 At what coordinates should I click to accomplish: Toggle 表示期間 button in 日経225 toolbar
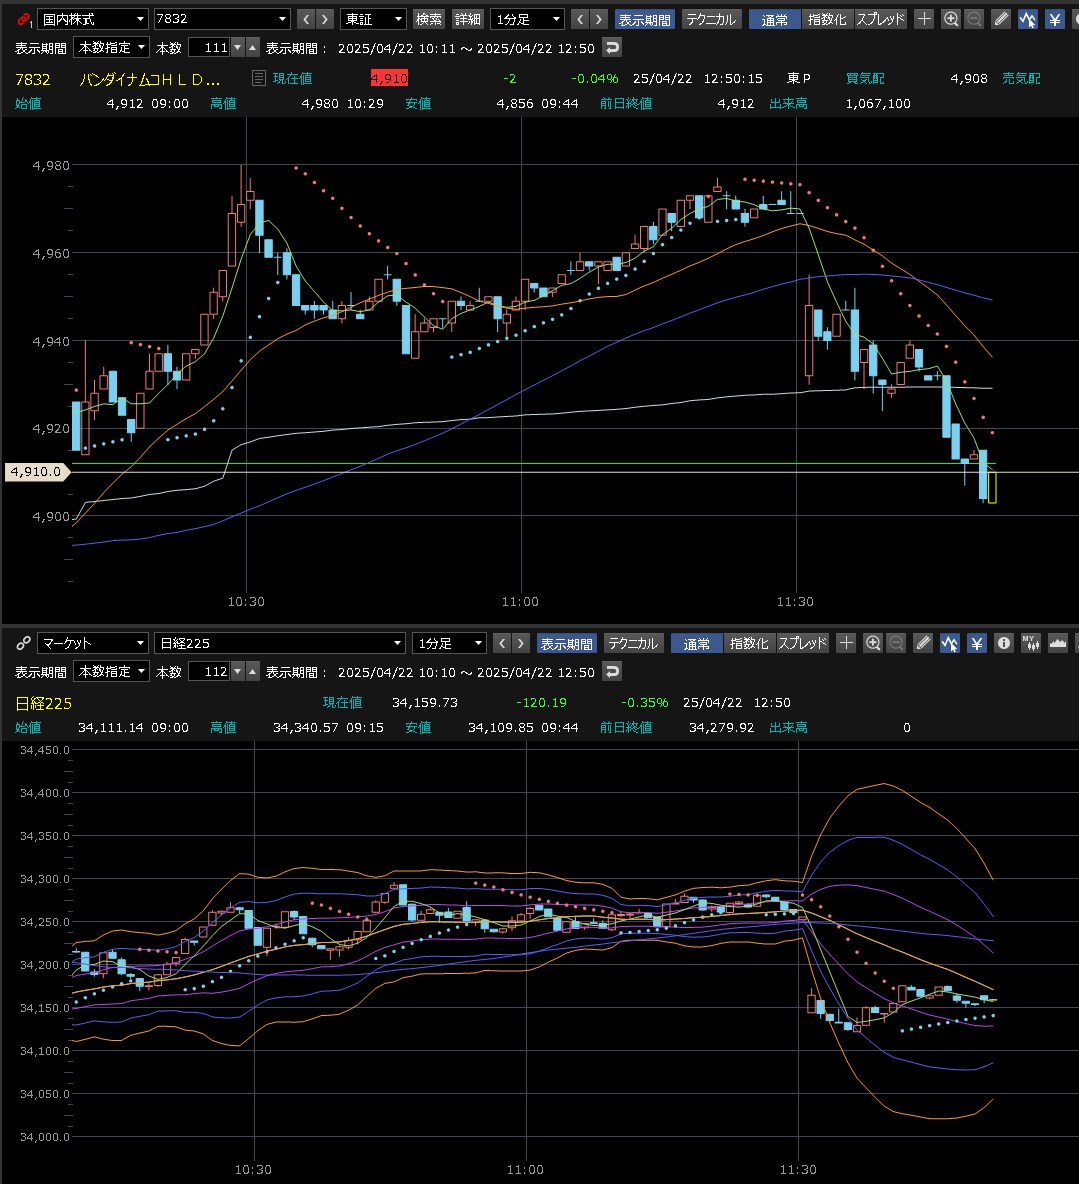point(567,643)
